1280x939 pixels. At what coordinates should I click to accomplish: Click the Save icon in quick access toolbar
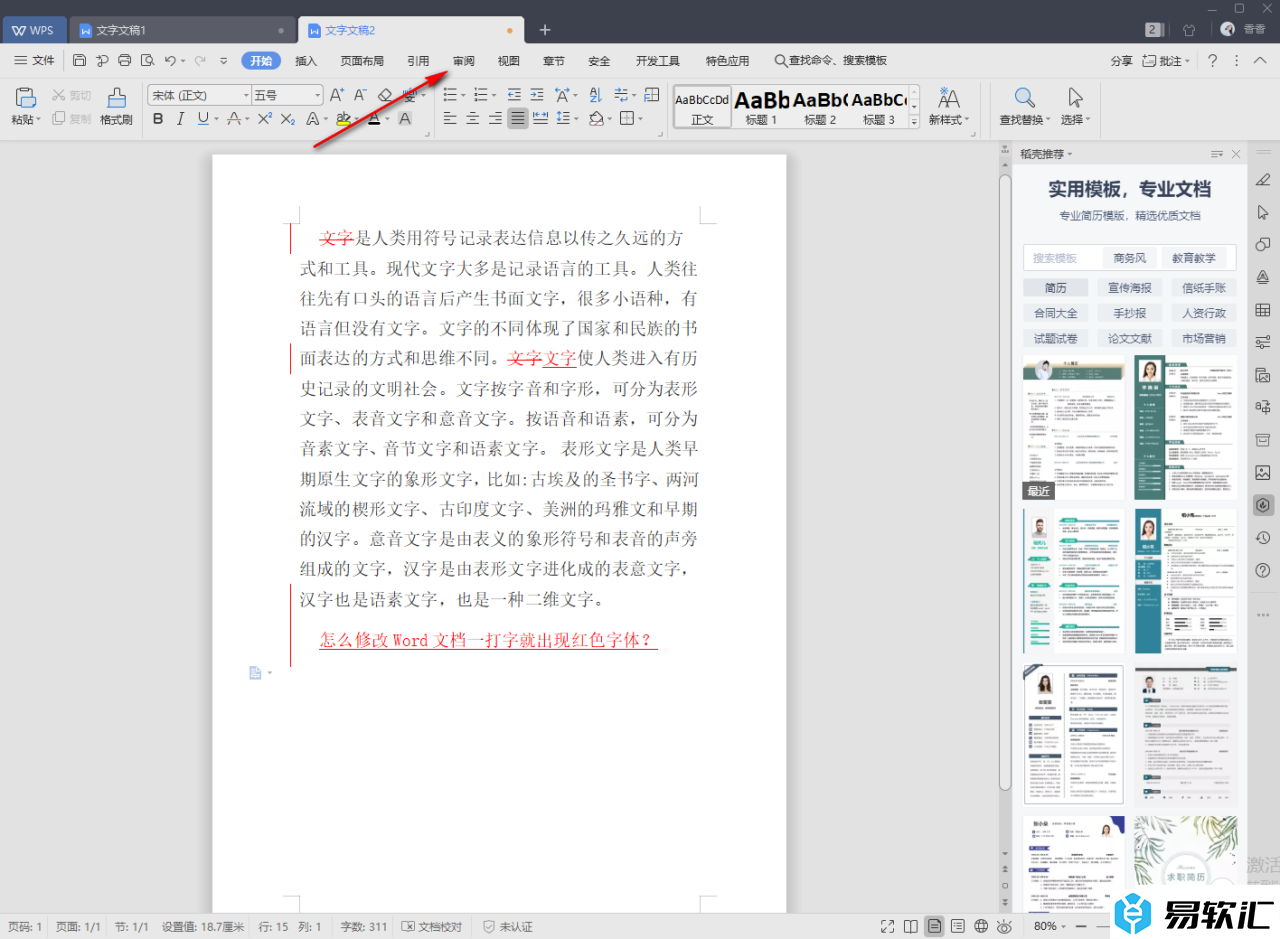(79, 61)
